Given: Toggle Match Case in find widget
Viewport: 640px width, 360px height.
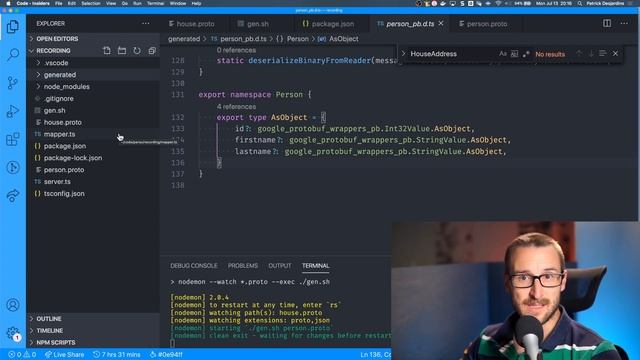Looking at the screenshot, I should click(502, 54).
